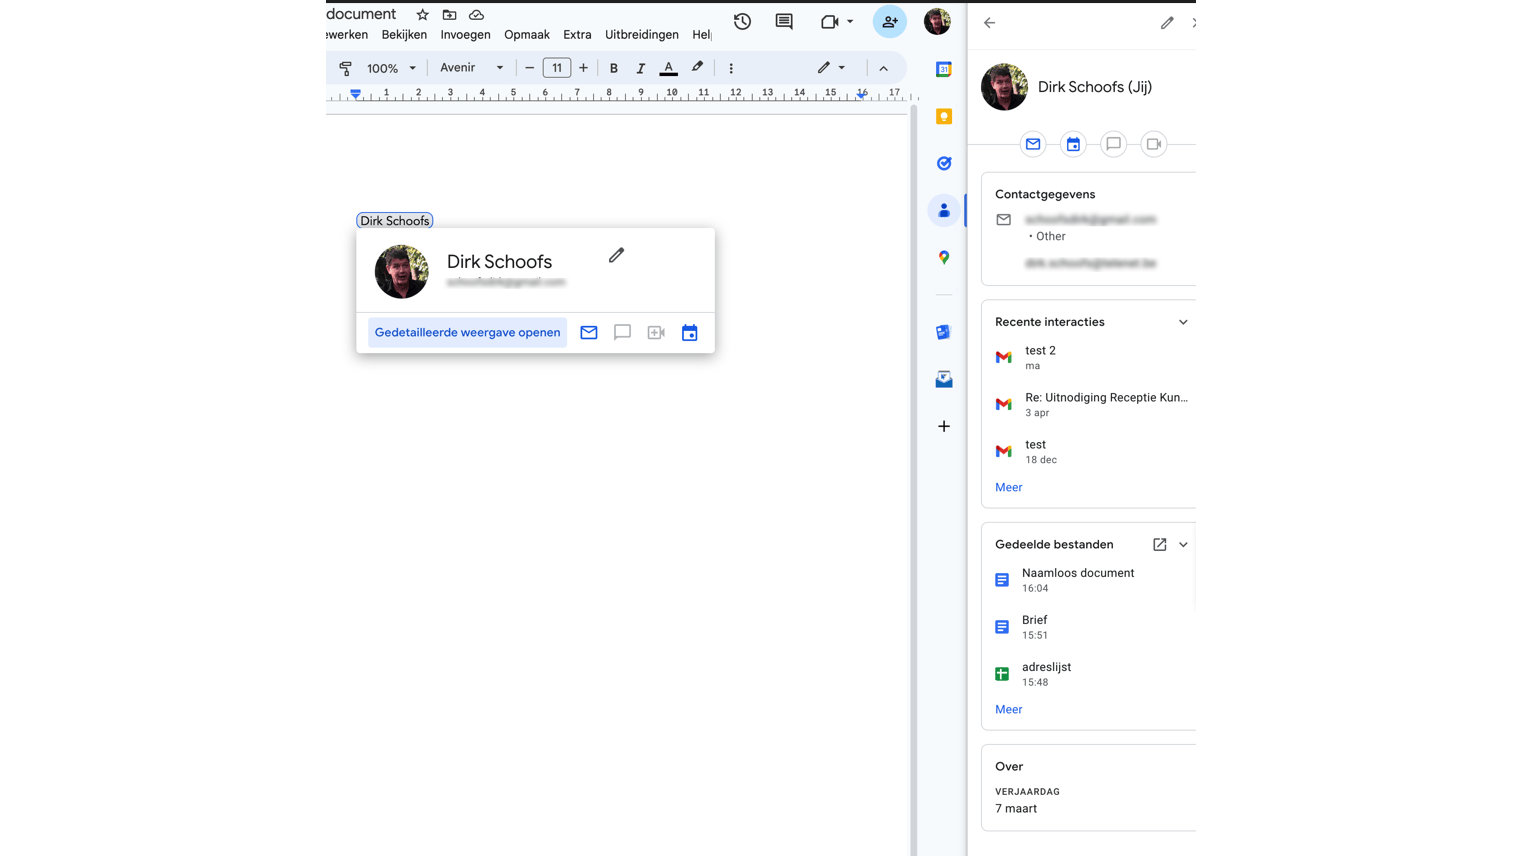
Task: Open the comments history icon
Action: click(x=784, y=22)
